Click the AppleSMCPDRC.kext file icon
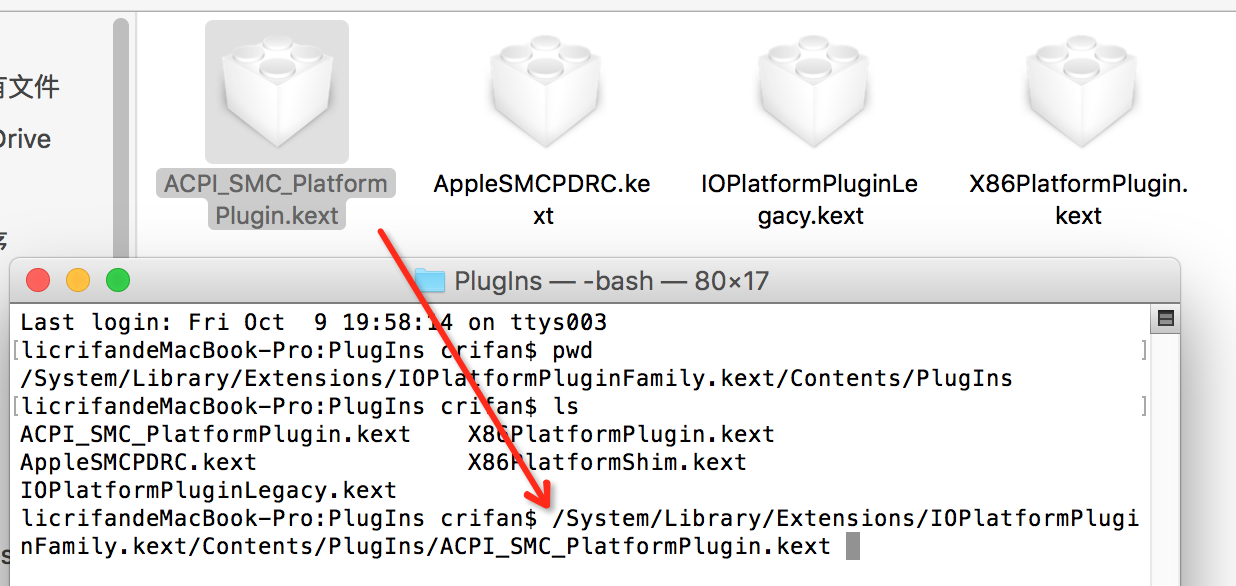 (542, 91)
